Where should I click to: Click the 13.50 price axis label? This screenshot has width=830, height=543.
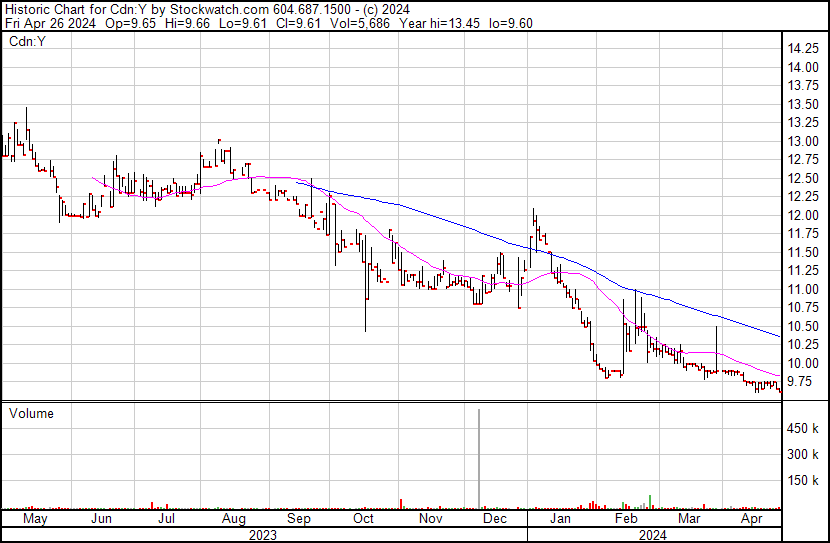coord(803,104)
